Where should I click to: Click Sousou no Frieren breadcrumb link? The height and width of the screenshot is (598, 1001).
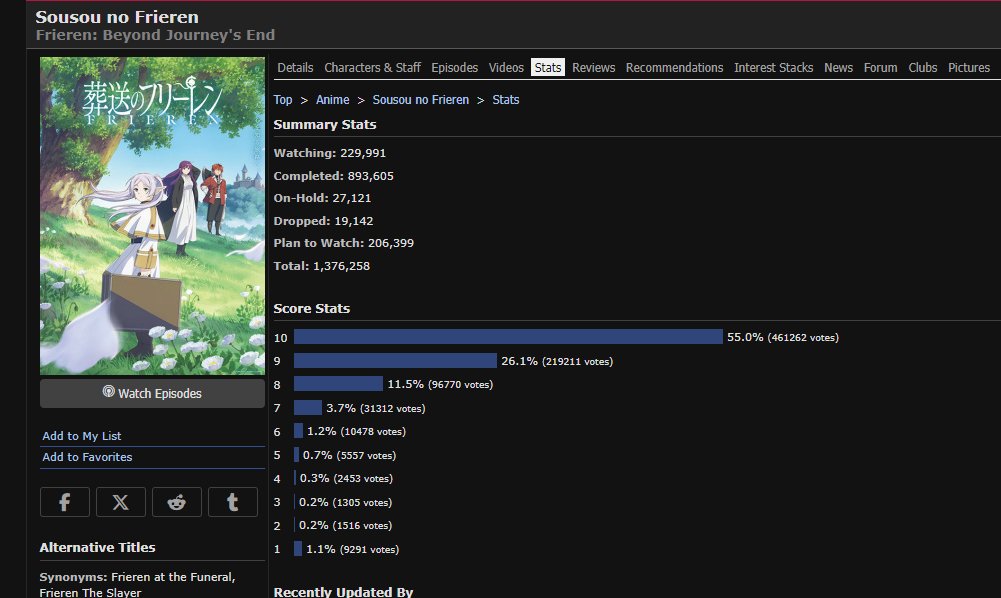[x=421, y=100]
